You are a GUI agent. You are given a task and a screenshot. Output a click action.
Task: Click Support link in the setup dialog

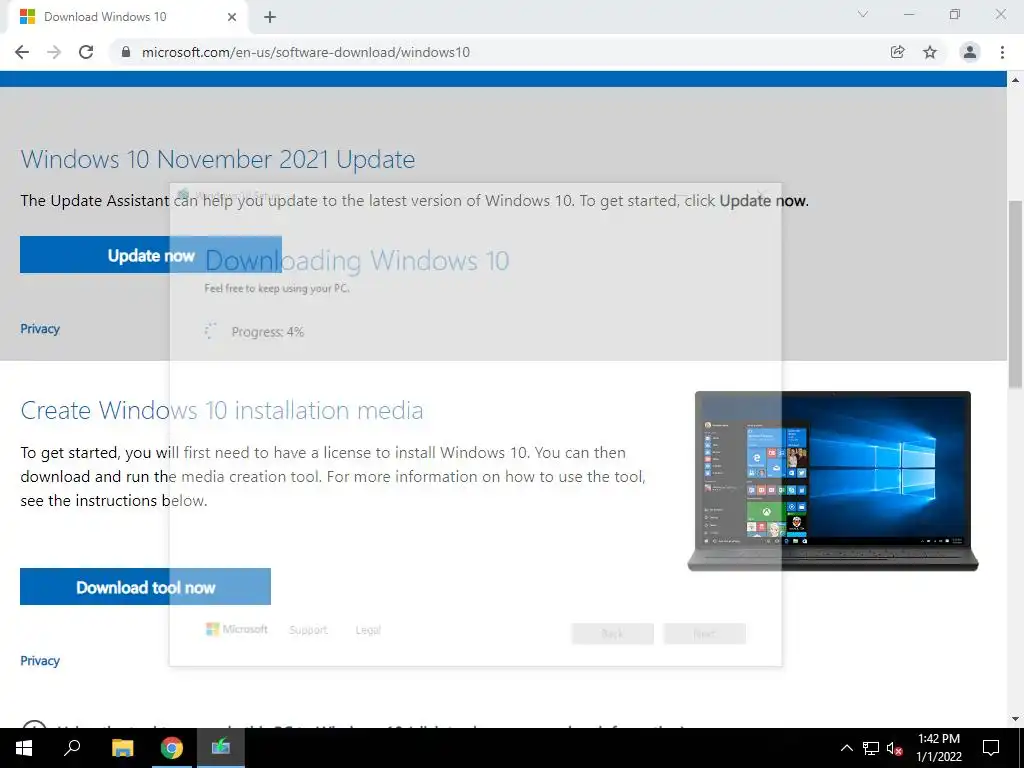click(x=308, y=630)
